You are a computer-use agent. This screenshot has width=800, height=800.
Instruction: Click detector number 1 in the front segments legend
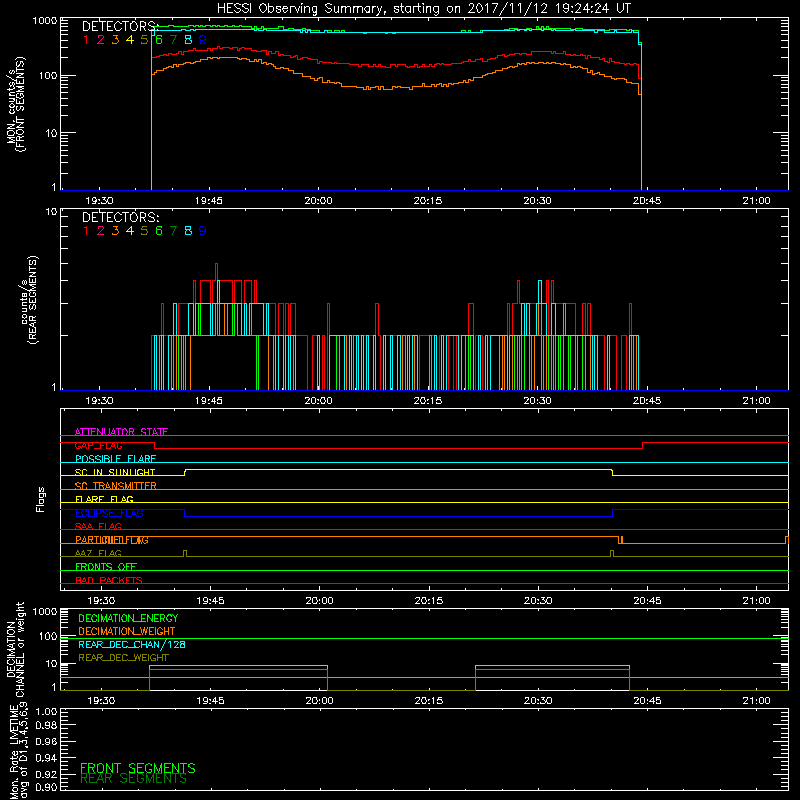86,39
